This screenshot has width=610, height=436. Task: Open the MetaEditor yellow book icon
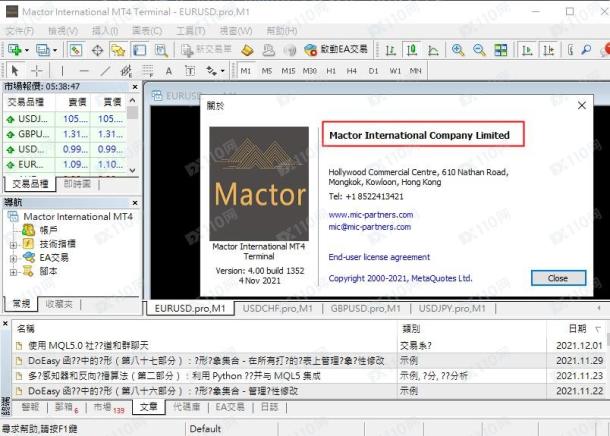click(247, 50)
